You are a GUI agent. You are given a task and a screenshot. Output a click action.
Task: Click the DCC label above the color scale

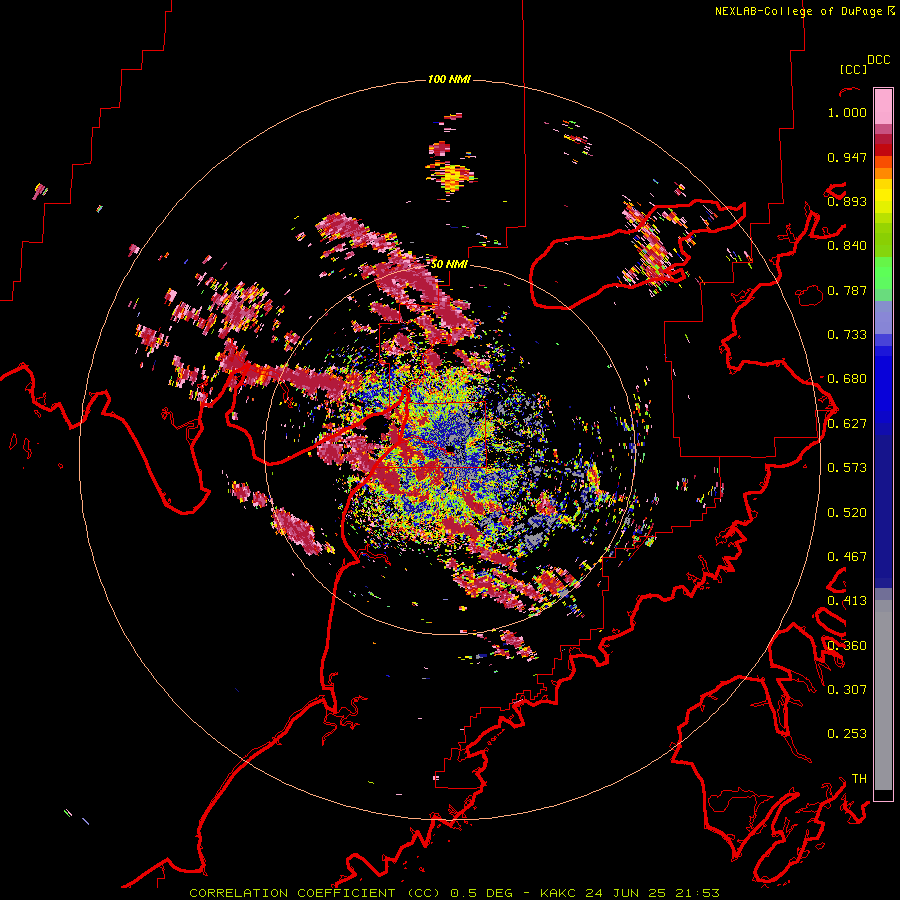point(879,60)
